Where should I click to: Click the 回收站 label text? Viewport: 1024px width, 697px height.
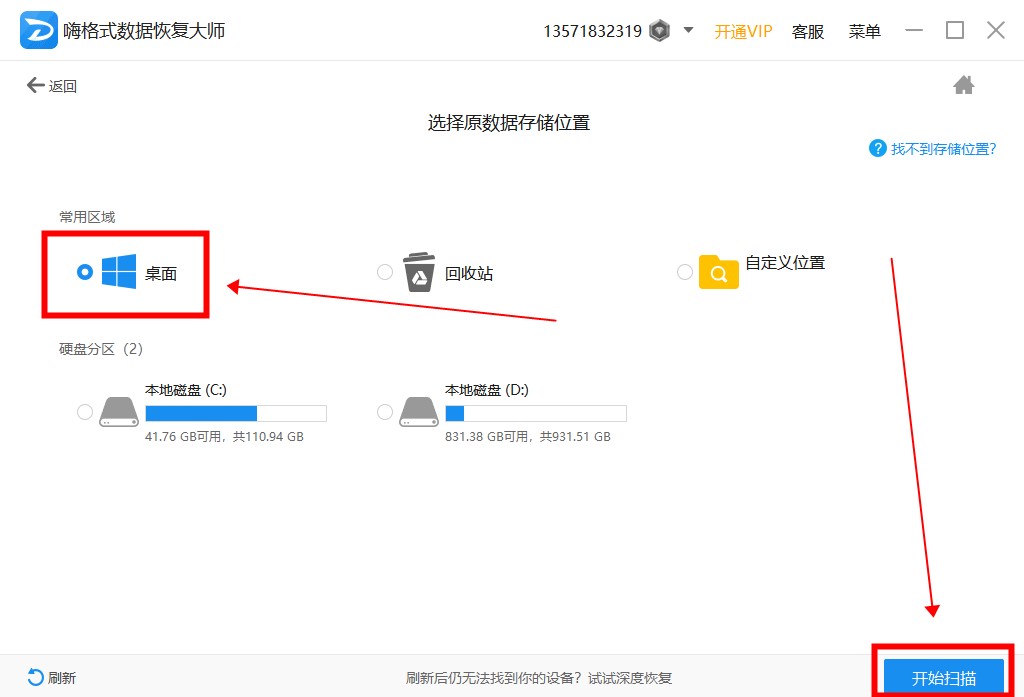(469, 274)
